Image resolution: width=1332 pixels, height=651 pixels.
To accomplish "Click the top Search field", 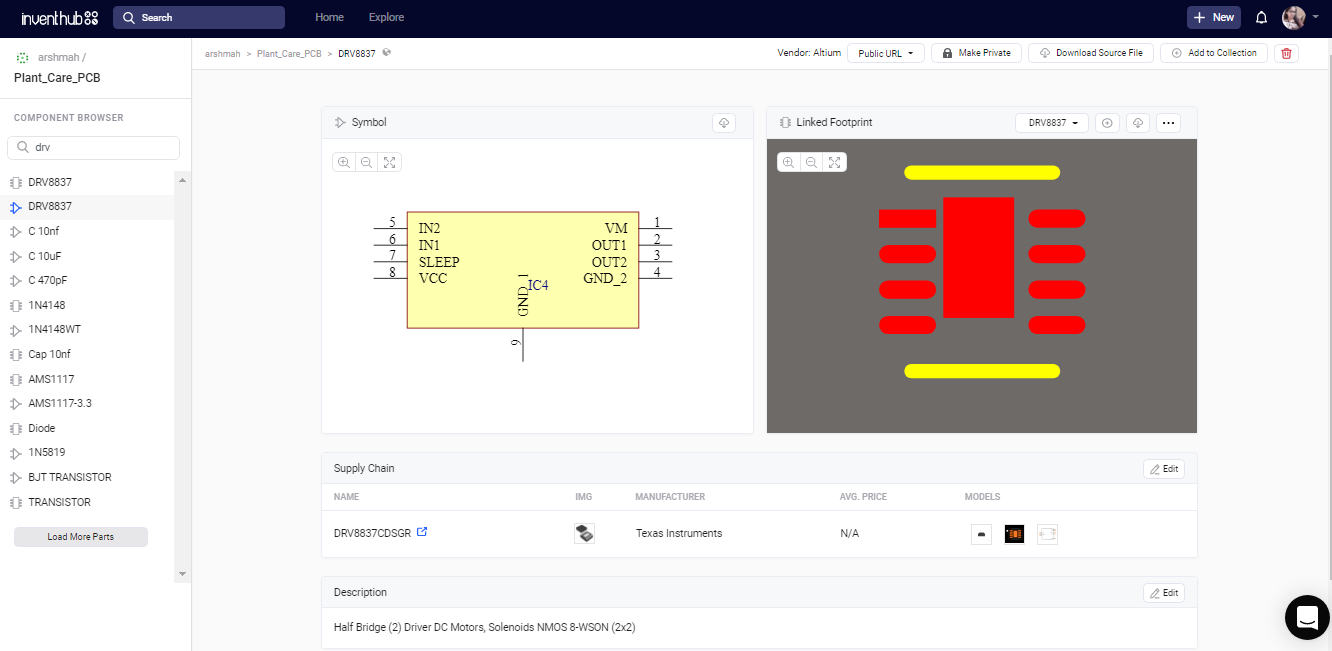I will [199, 17].
